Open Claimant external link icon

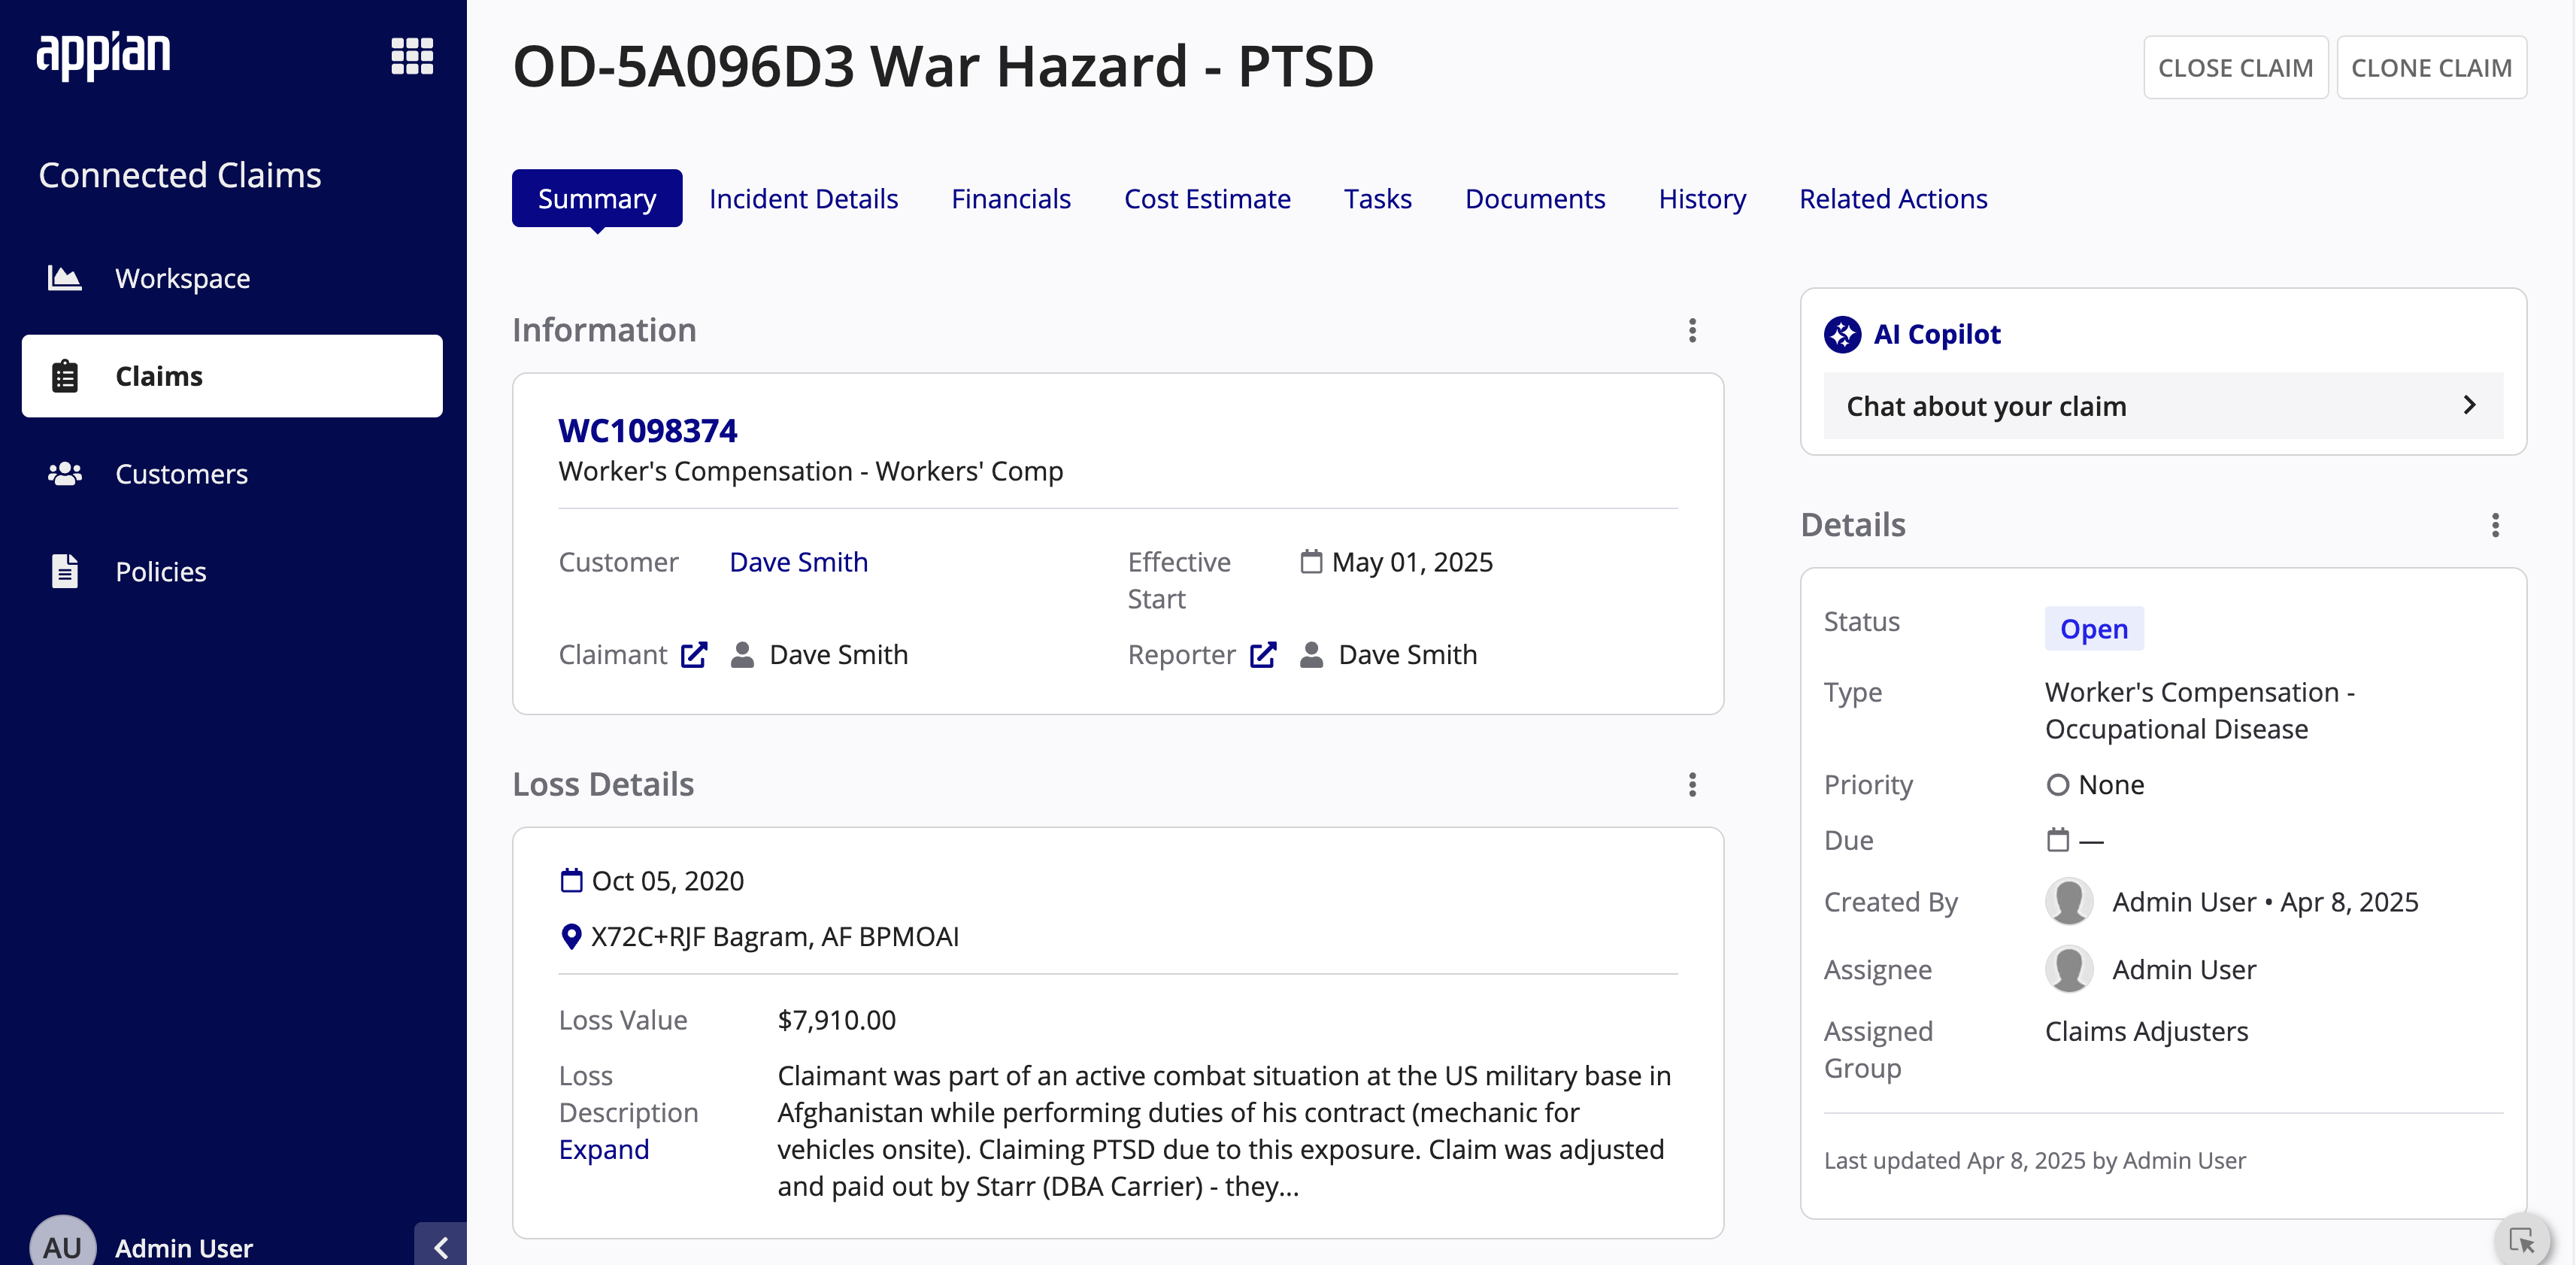pos(694,655)
